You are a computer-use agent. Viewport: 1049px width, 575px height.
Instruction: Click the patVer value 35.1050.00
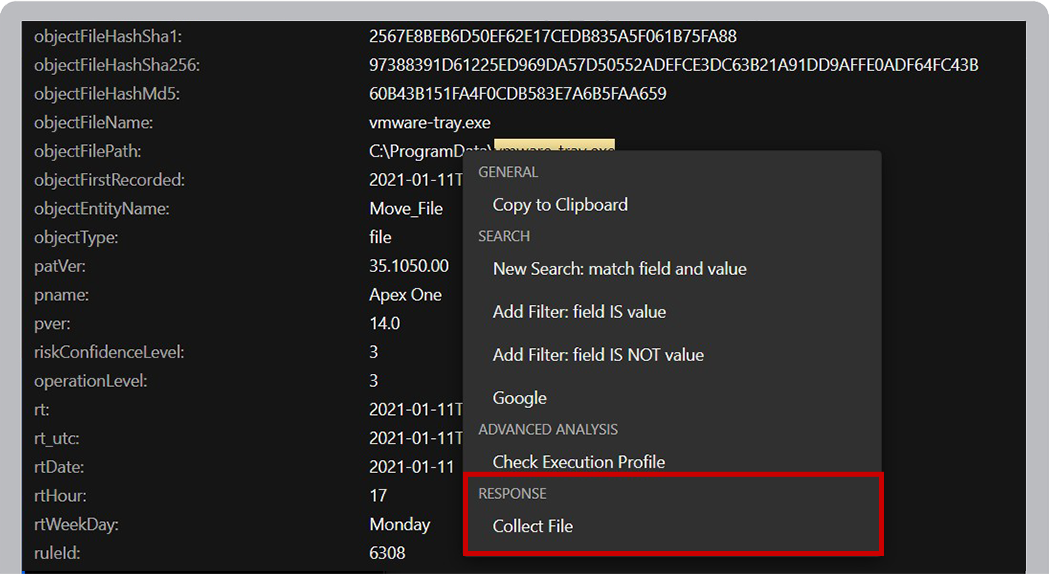(409, 266)
